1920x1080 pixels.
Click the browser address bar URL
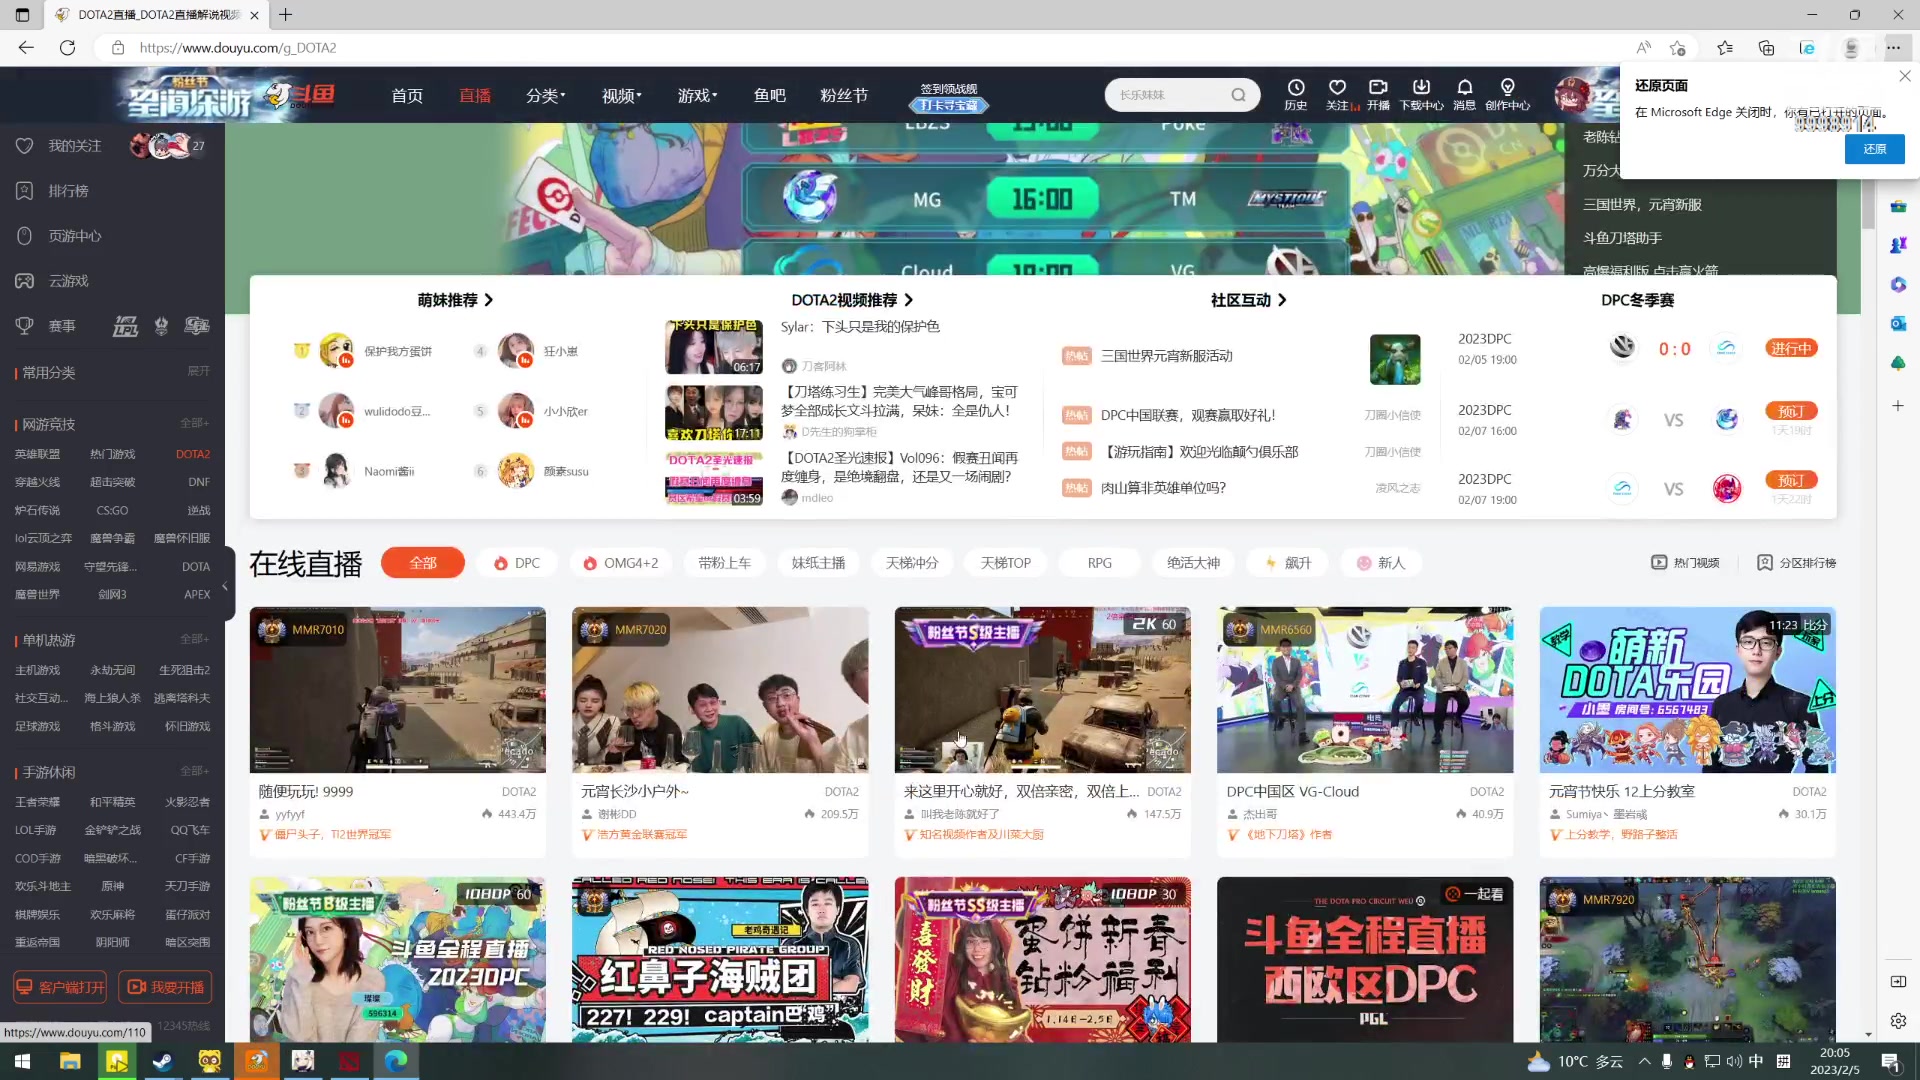click(238, 47)
